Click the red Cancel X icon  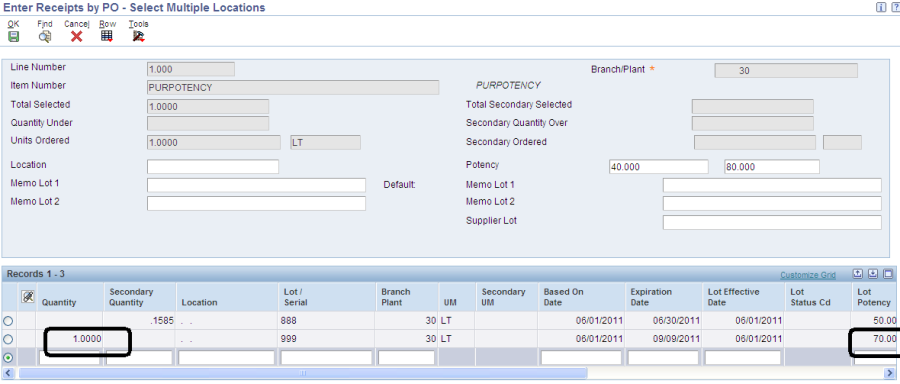point(76,36)
